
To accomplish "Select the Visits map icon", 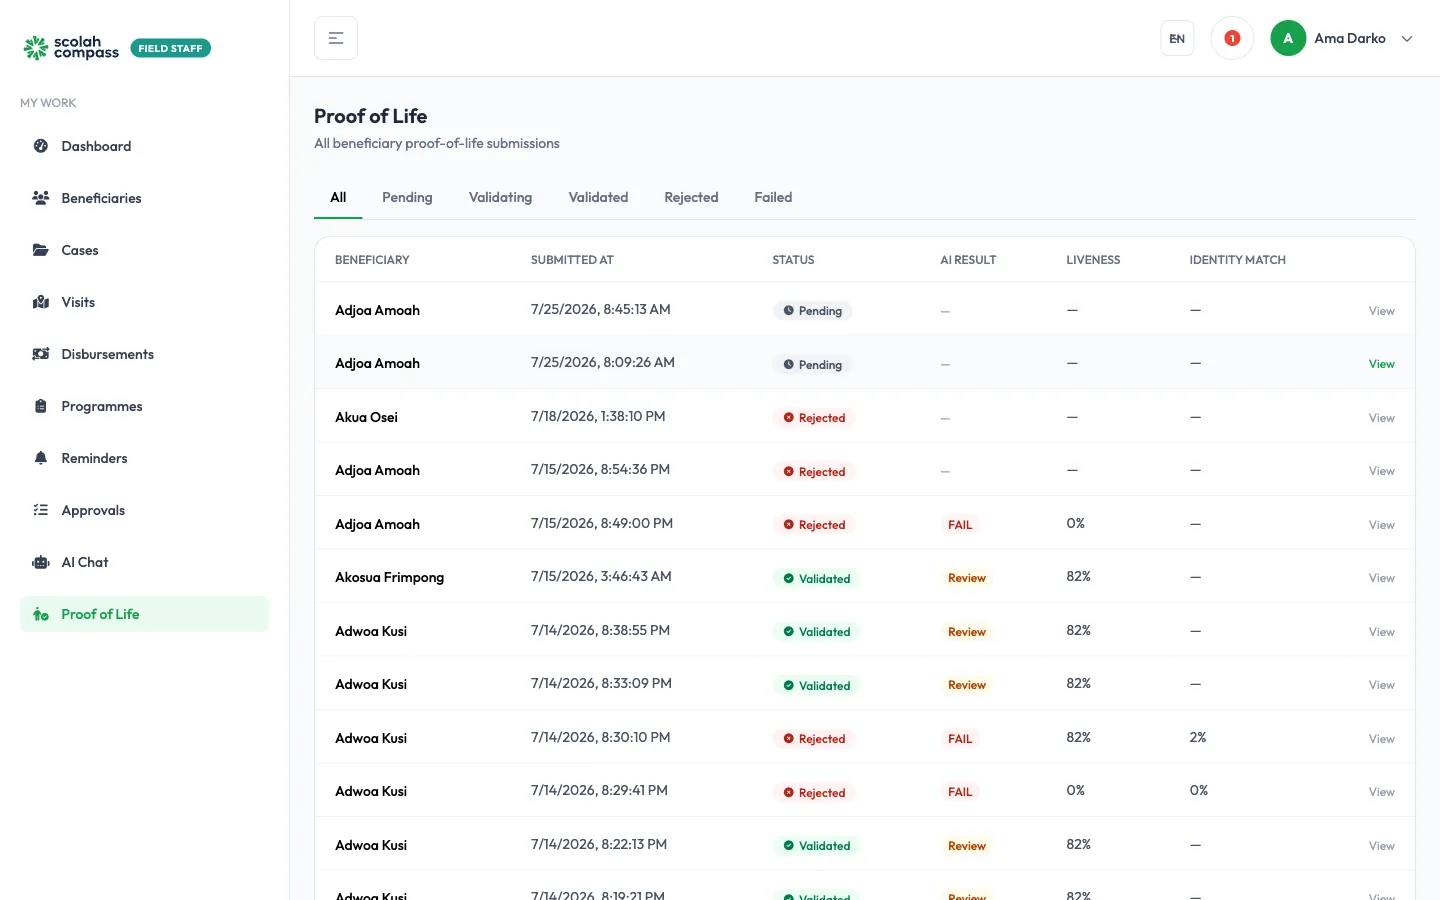I will (x=41, y=302).
